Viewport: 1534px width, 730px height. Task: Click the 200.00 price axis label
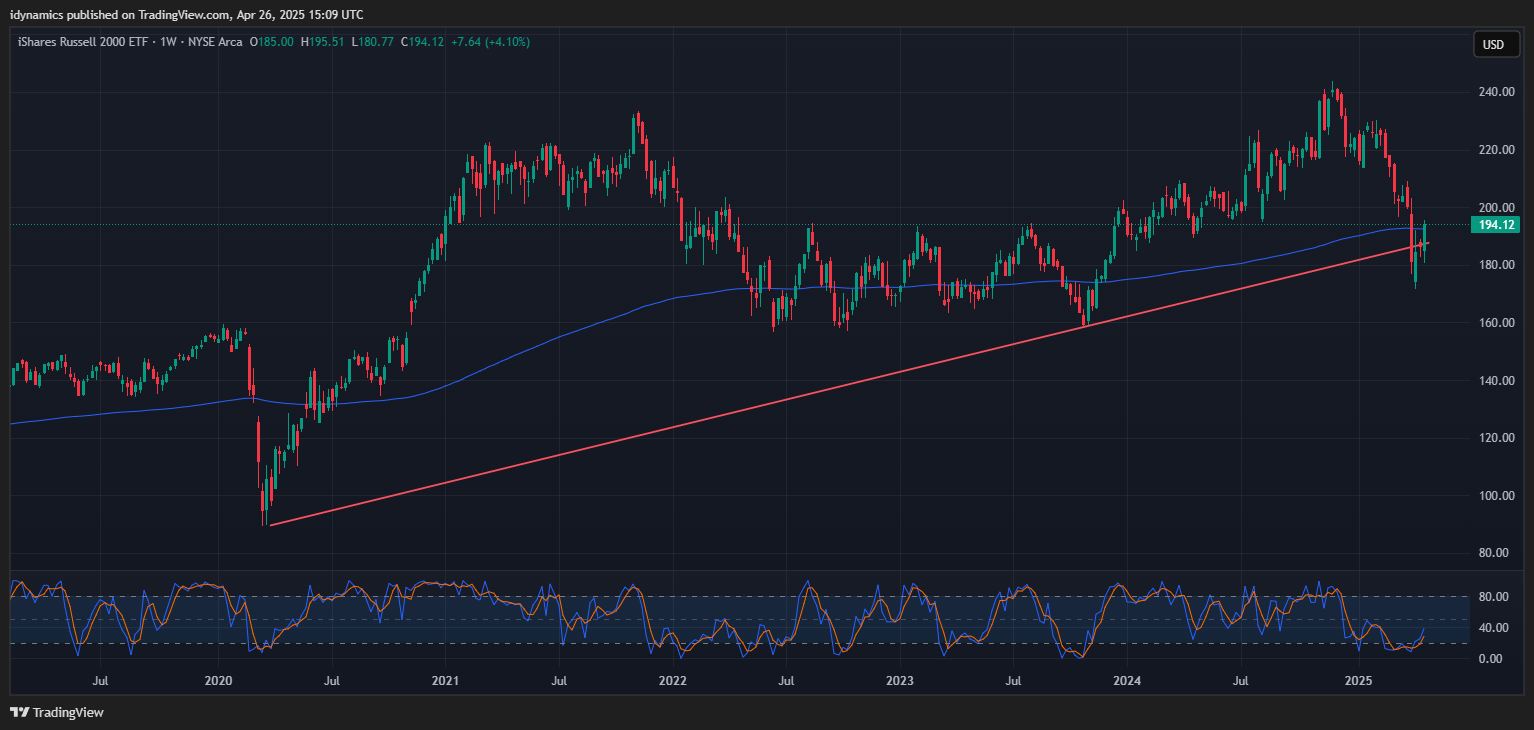(x=1496, y=207)
